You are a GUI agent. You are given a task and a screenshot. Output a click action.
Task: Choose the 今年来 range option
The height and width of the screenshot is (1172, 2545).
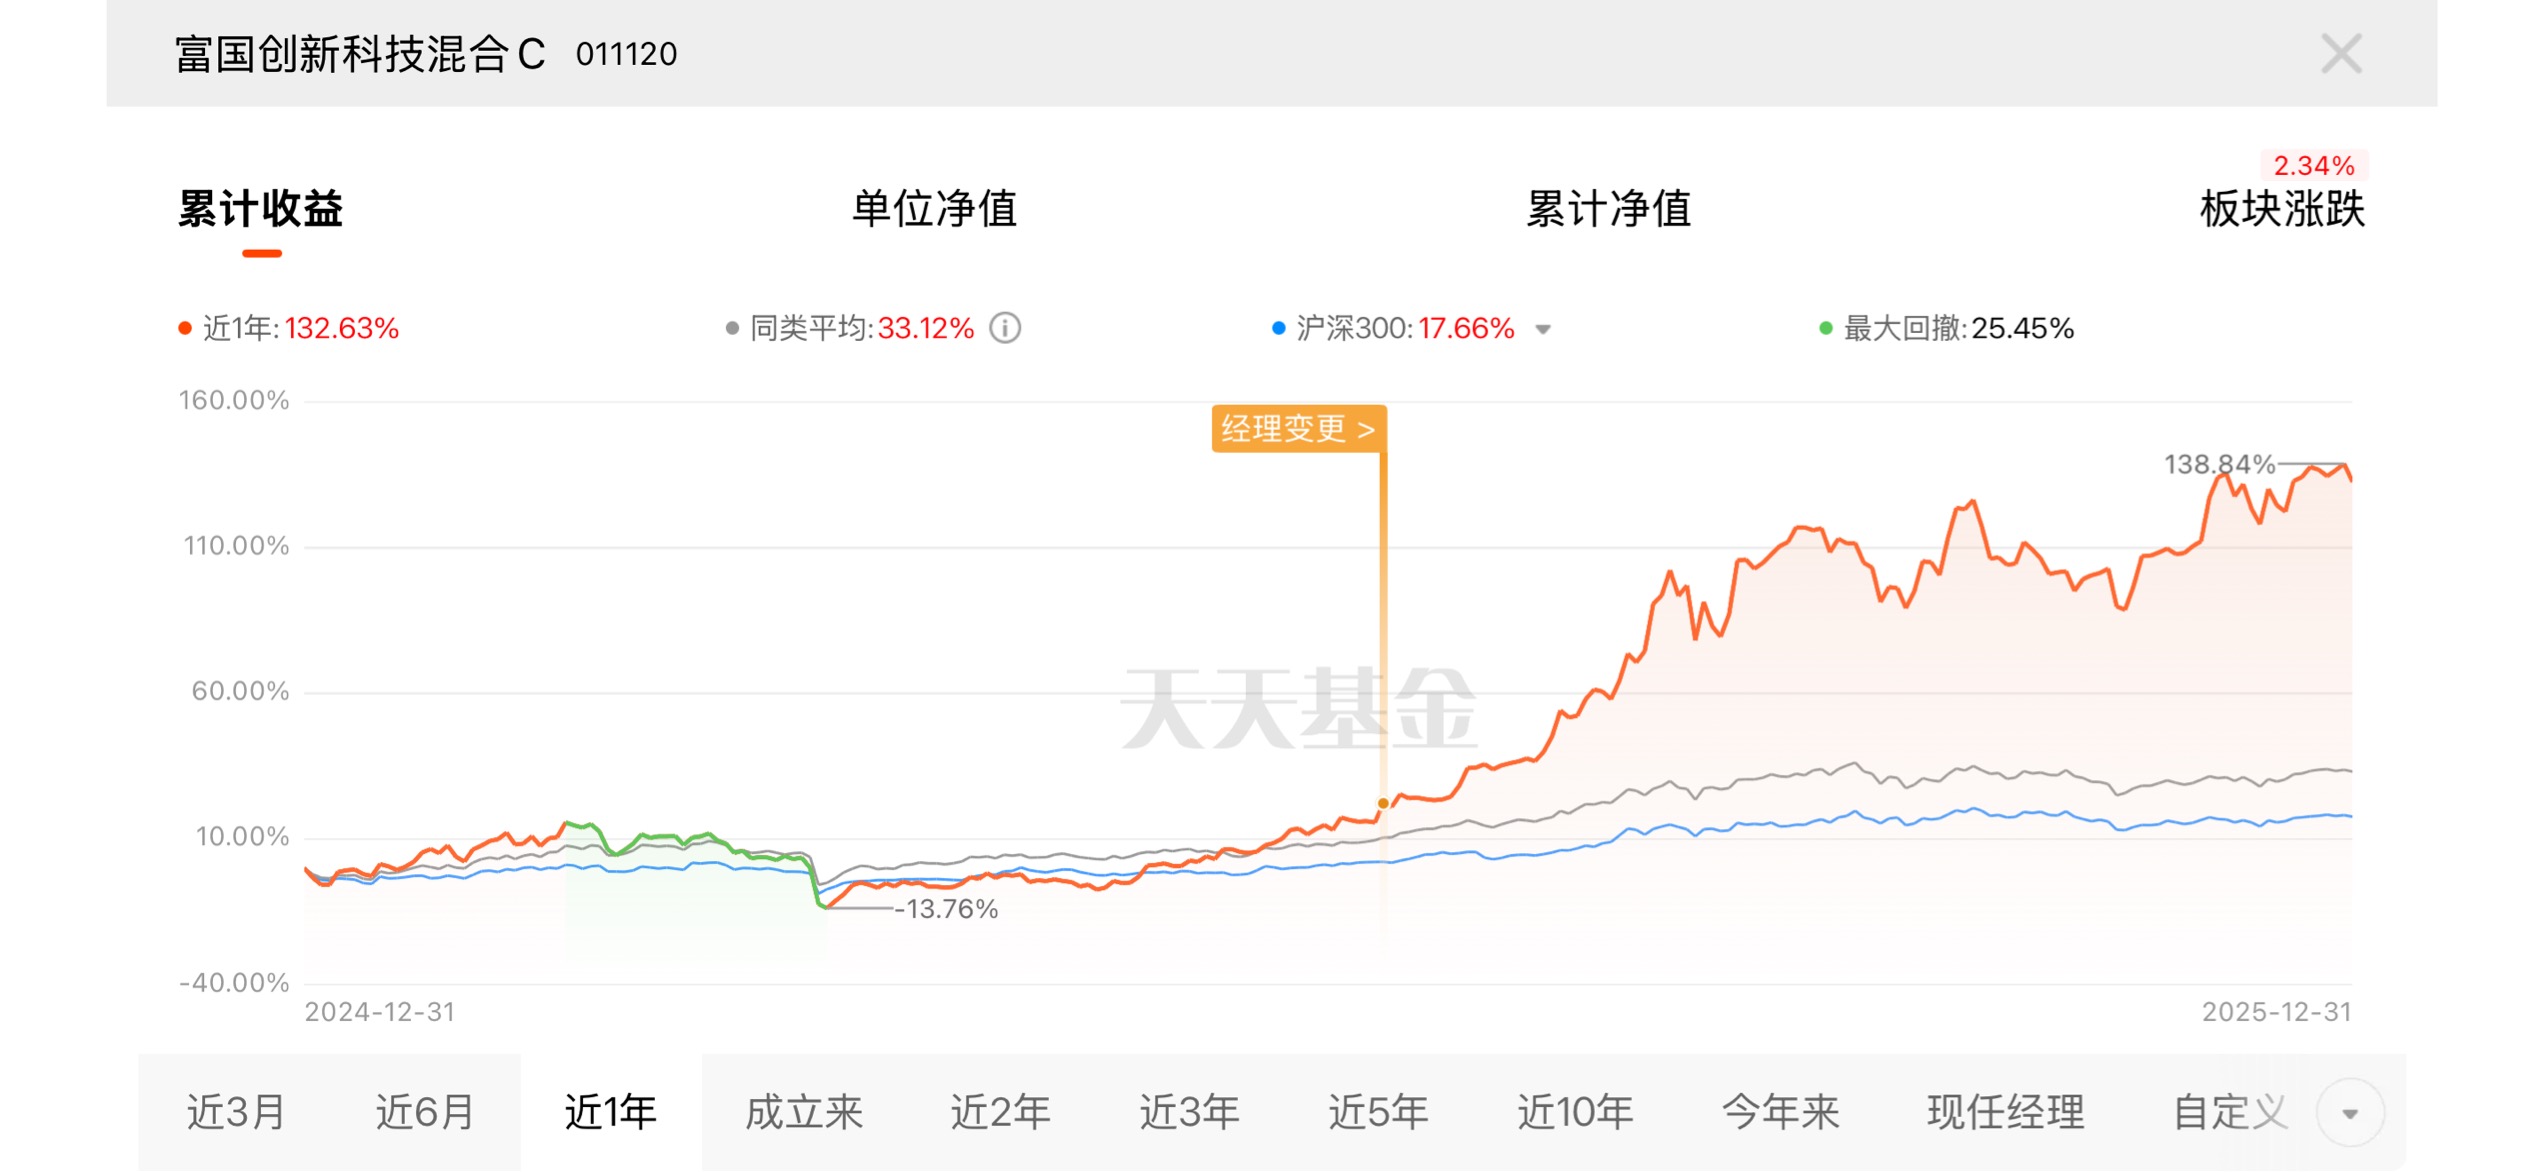[1780, 1112]
